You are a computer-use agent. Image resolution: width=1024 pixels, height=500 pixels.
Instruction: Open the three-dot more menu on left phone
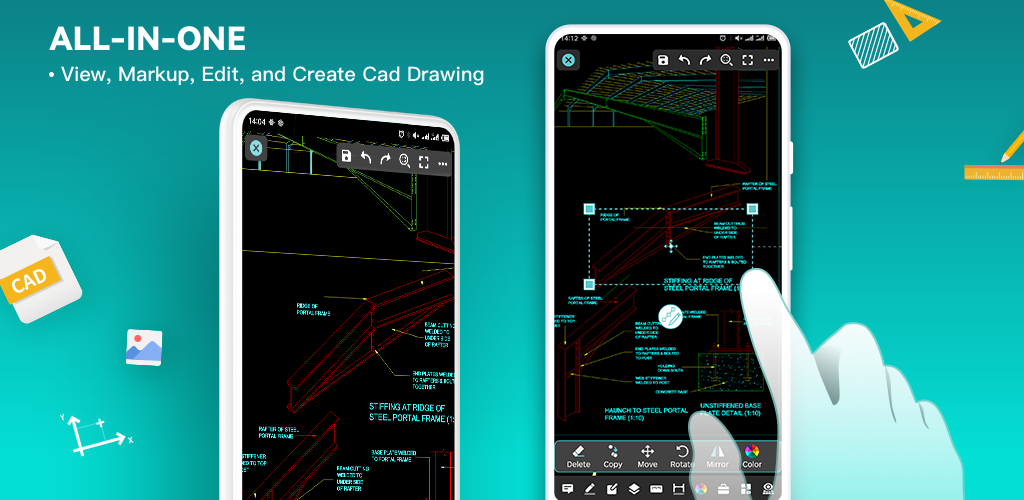pyautogui.click(x=443, y=160)
